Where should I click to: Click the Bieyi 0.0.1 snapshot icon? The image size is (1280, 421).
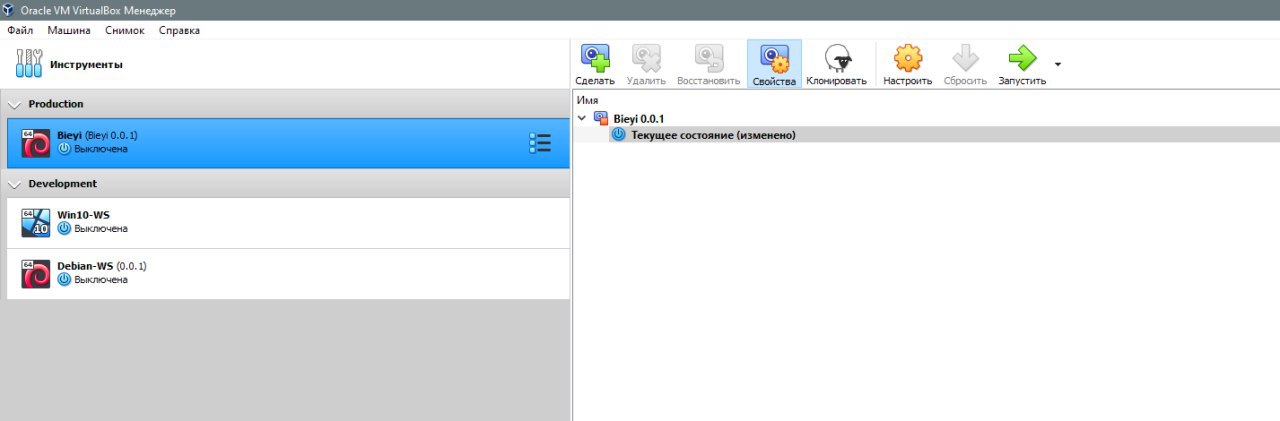tap(601, 118)
